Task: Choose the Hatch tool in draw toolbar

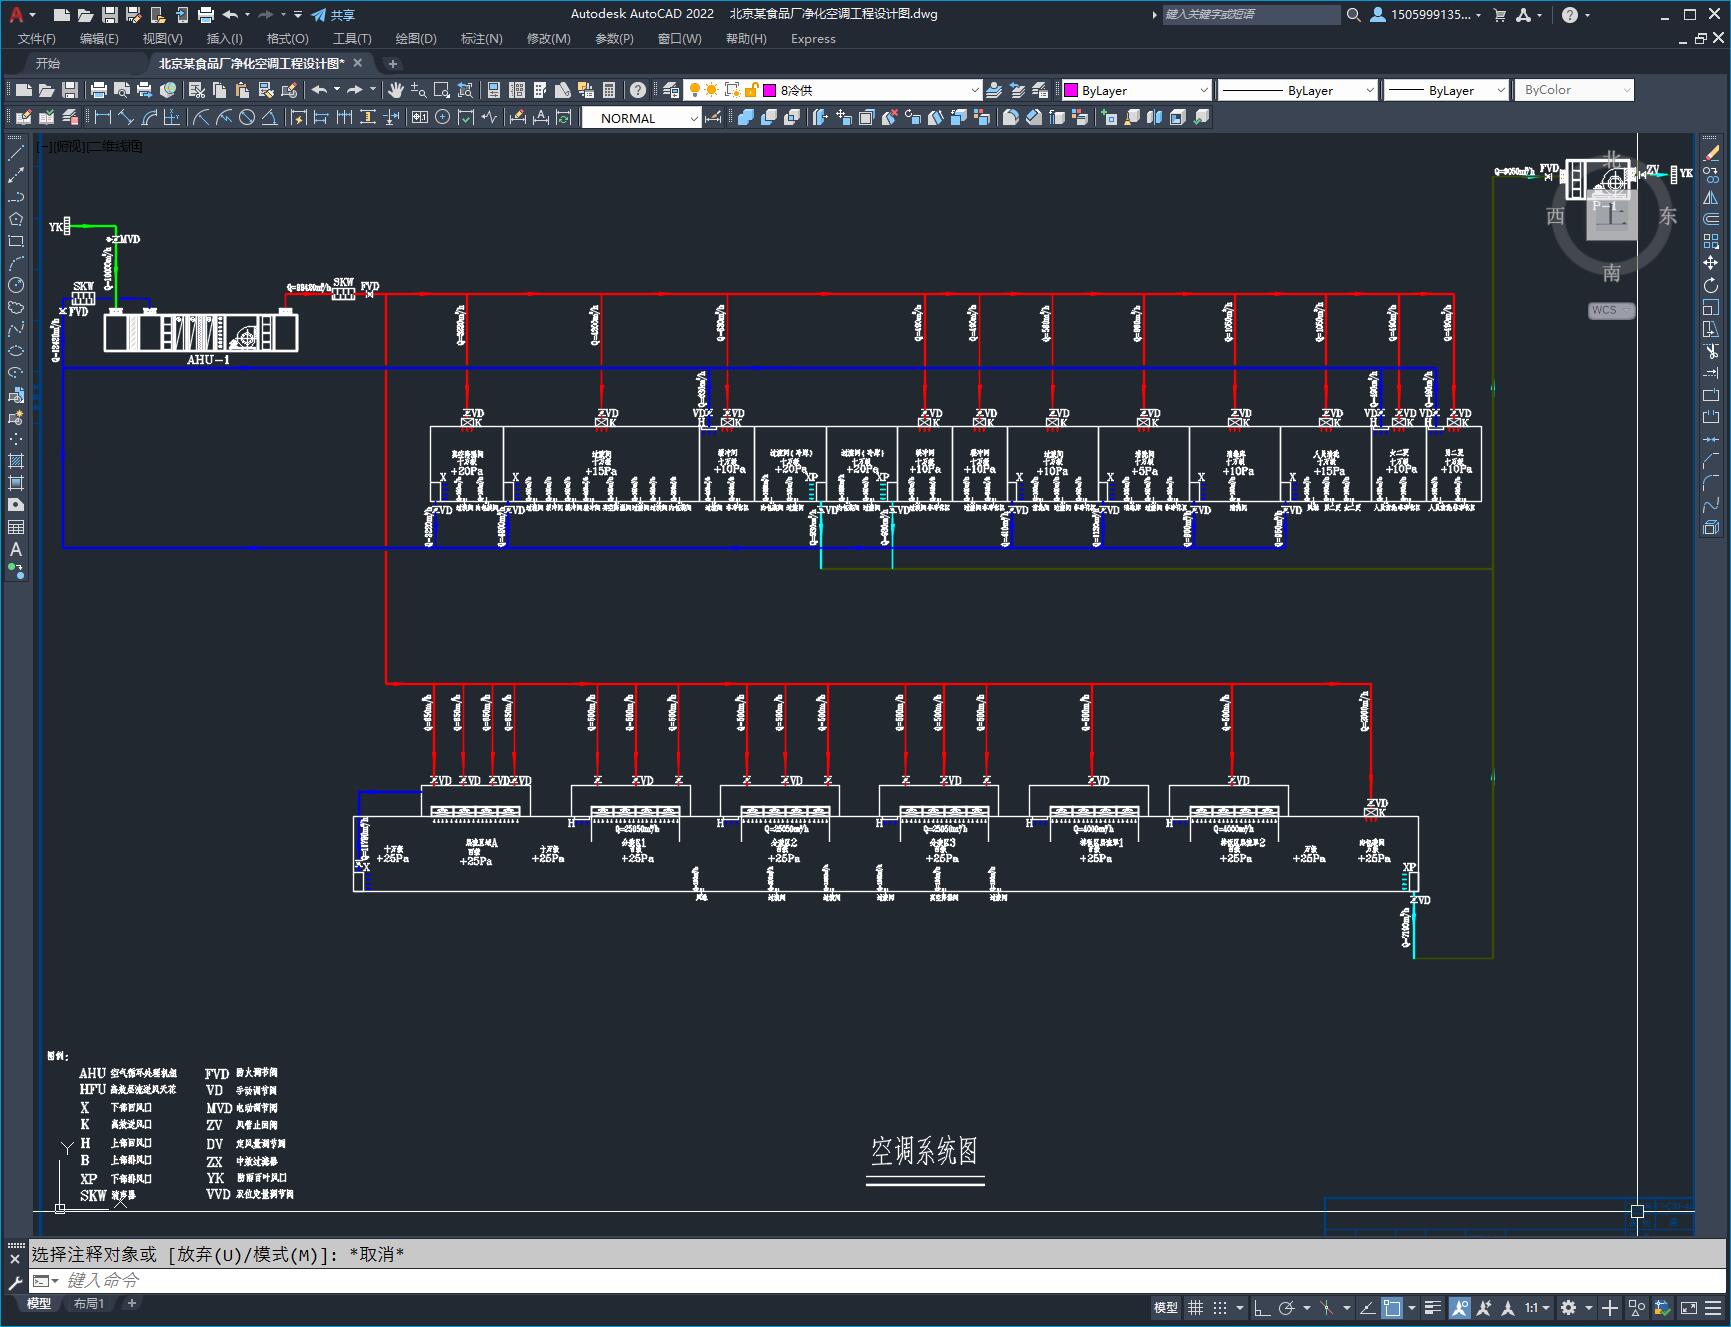Action: [x=16, y=461]
